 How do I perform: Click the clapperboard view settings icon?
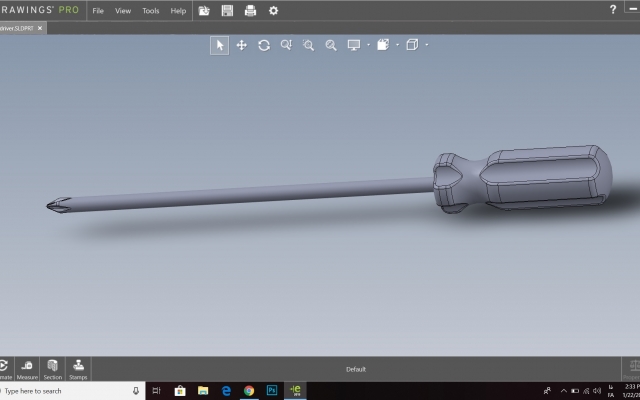pyautogui.click(x=383, y=45)
